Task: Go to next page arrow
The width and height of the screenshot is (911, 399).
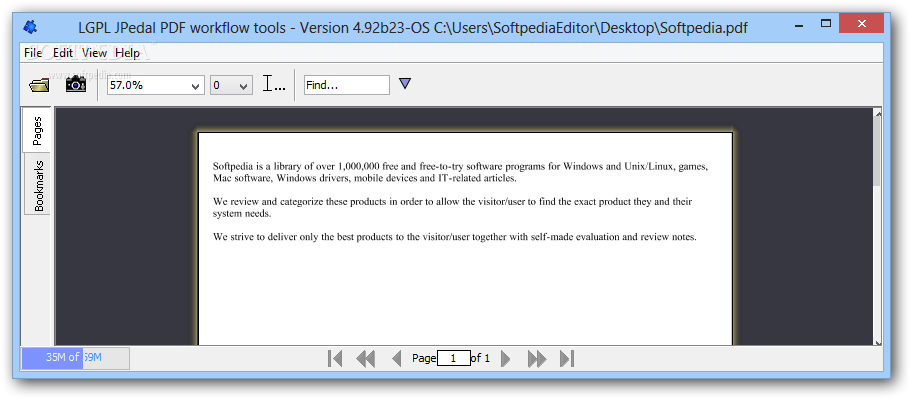Action: [x=505, y=358]
